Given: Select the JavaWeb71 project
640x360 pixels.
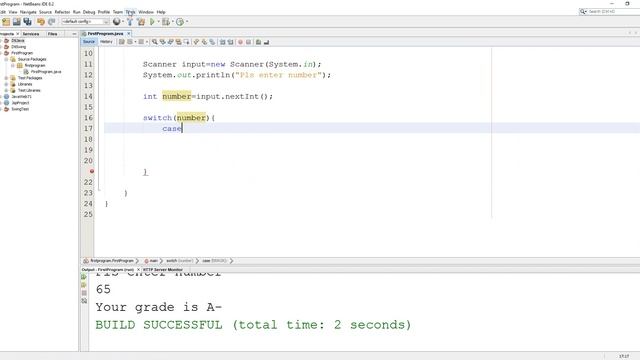Looking at the screenshot, I should pos(21,97).
